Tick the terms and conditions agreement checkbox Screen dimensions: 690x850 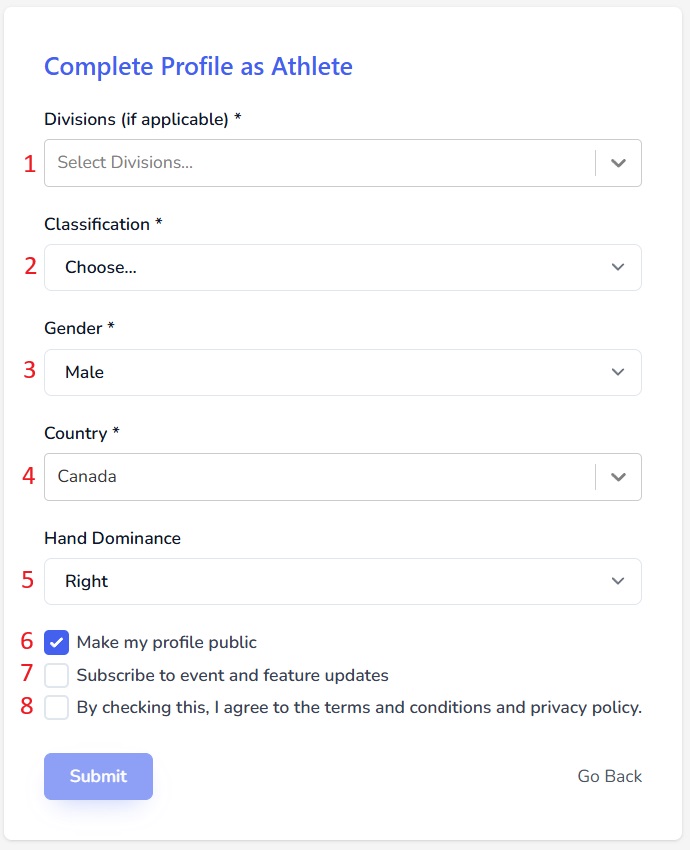pyautogui.click(x=57, y=708)
